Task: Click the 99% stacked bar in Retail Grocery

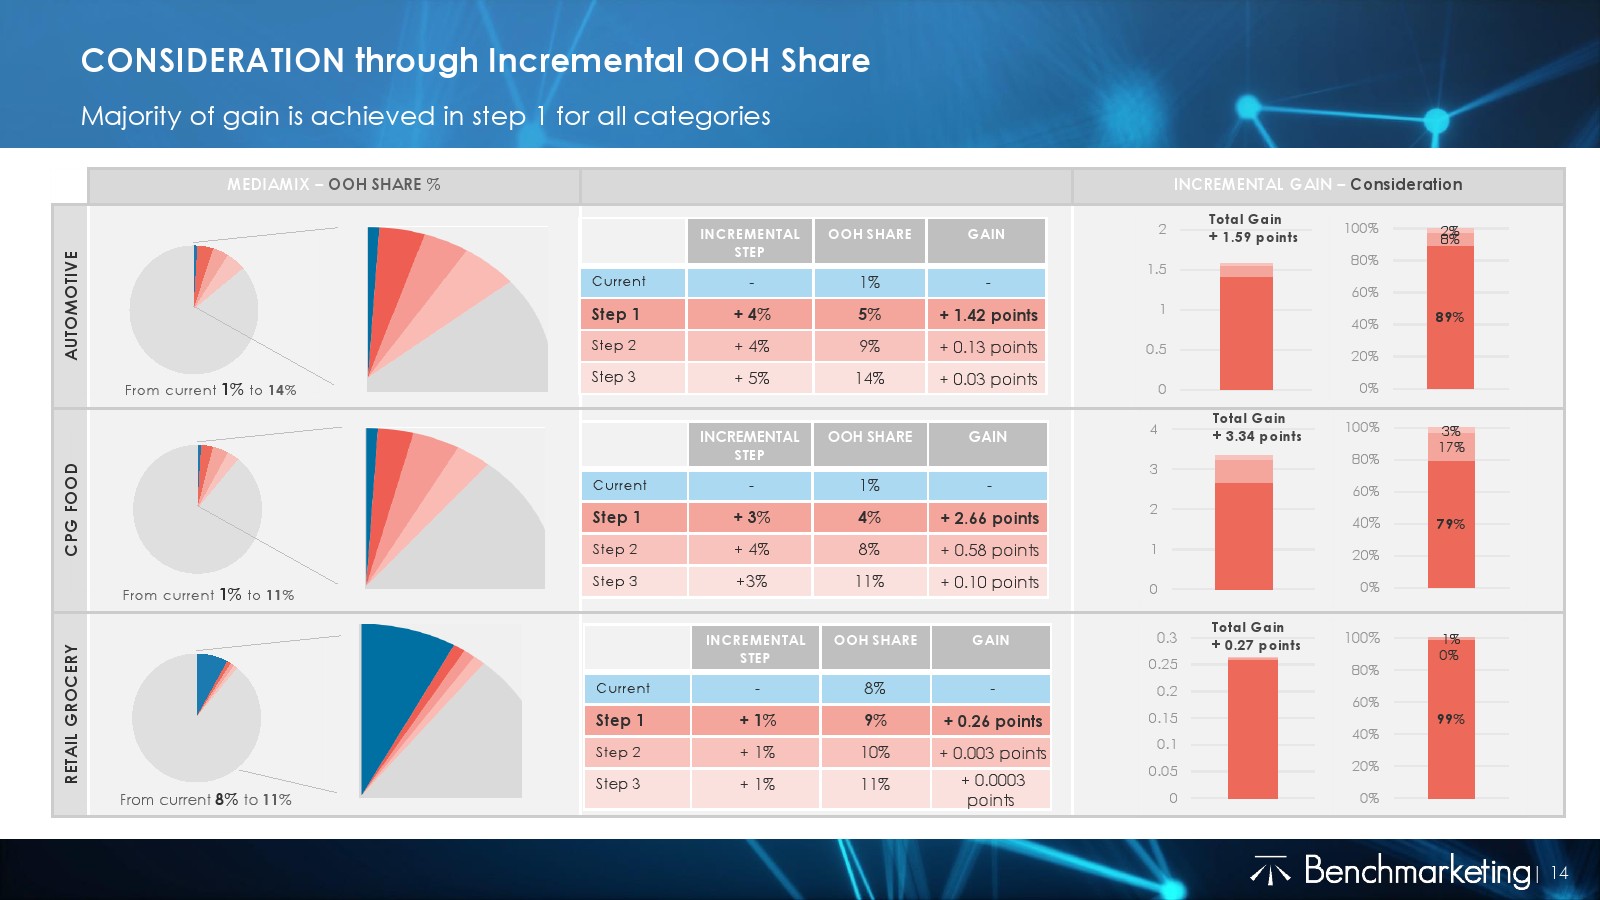Action: click(x=1451, y=719)
